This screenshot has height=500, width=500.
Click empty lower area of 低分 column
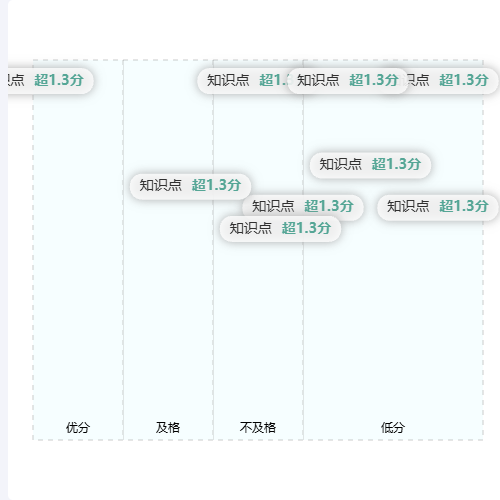(x=393, y=317)
